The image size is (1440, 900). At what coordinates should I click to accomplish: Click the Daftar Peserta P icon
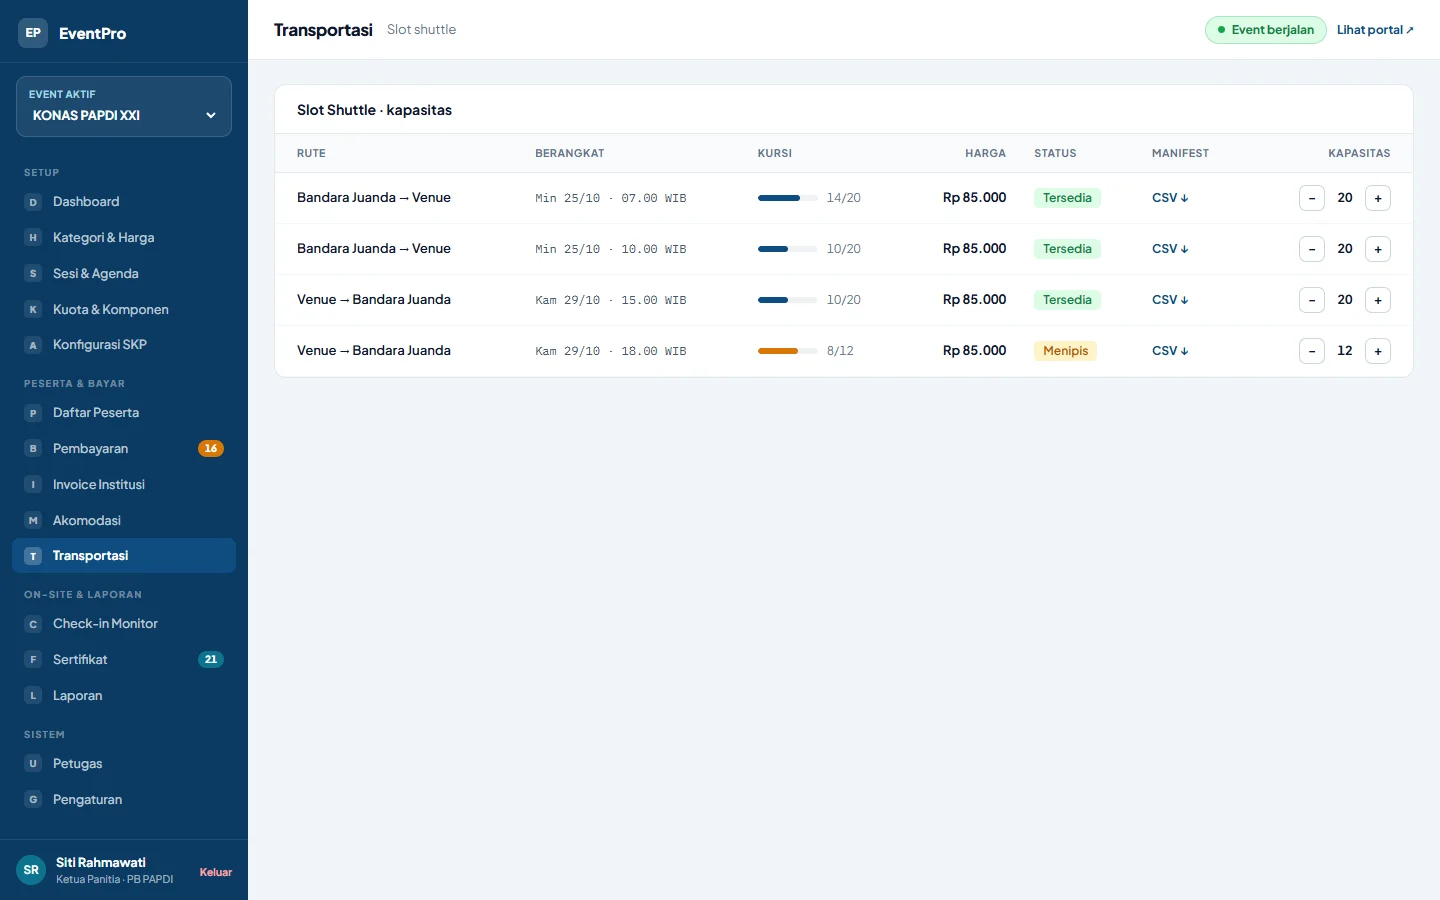point(33,413)
